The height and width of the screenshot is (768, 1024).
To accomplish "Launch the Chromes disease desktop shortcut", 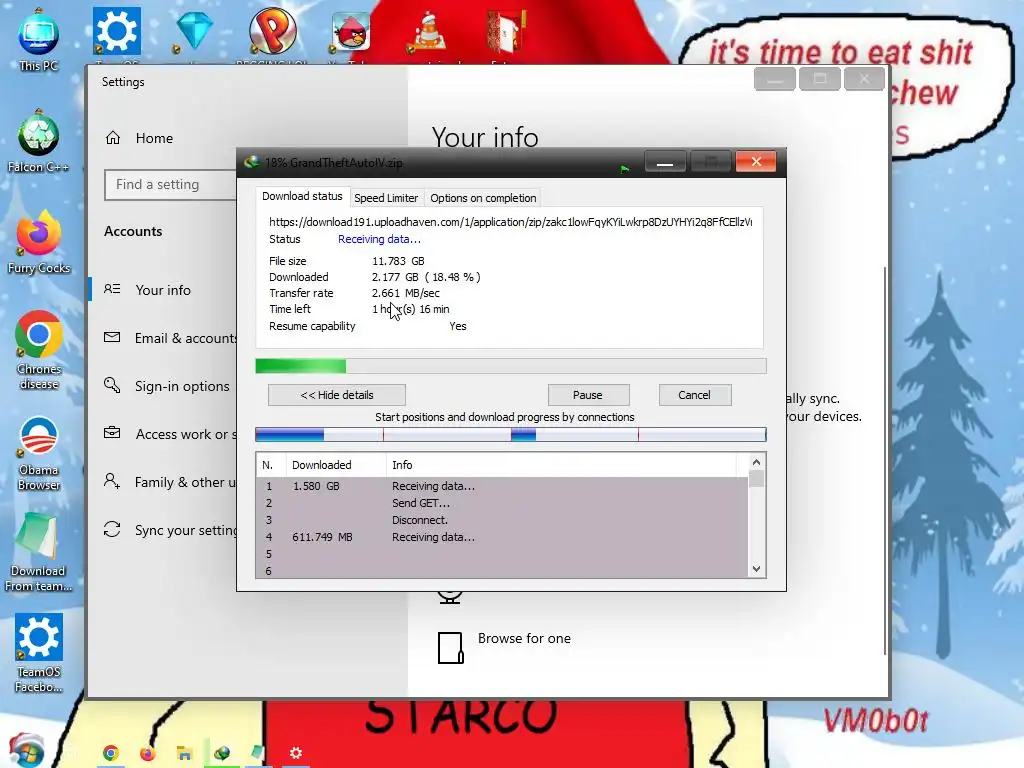I will [x=39, y=351].
